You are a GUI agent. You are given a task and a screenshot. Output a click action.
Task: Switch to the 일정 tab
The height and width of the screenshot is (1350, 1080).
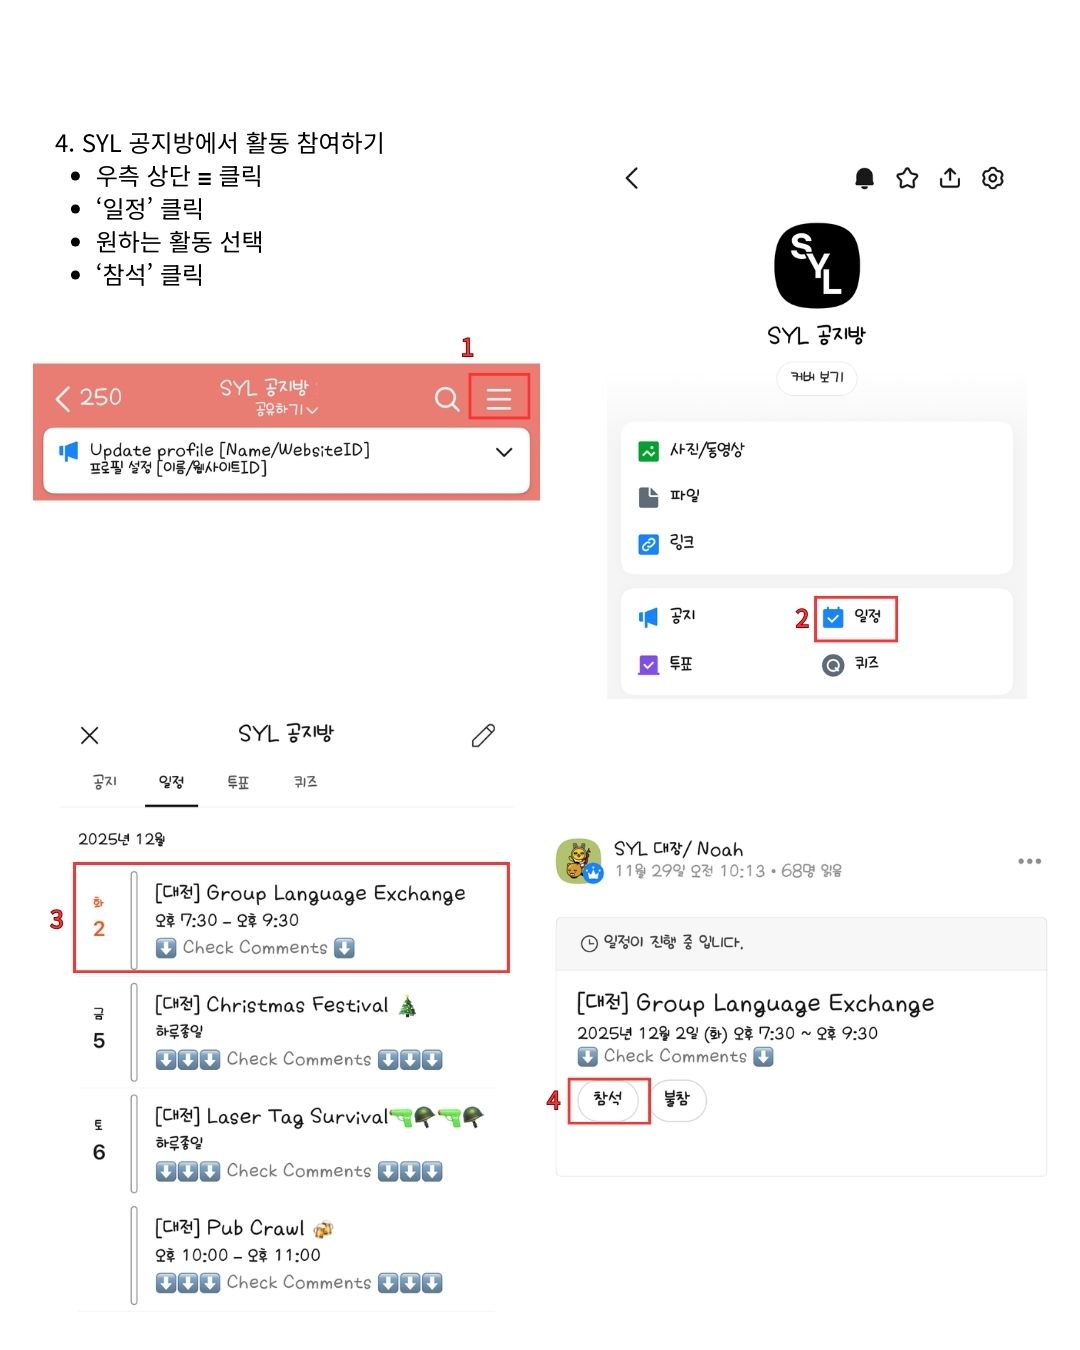click(172, 782)
